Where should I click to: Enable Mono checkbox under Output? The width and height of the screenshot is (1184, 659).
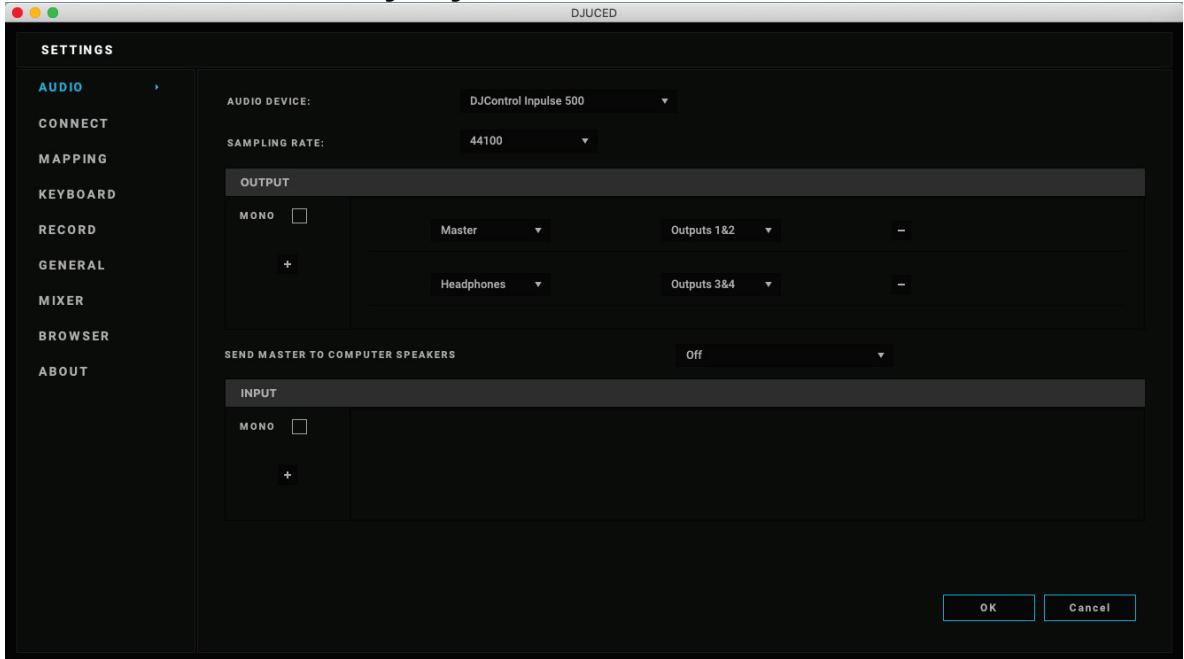point(299,216)
